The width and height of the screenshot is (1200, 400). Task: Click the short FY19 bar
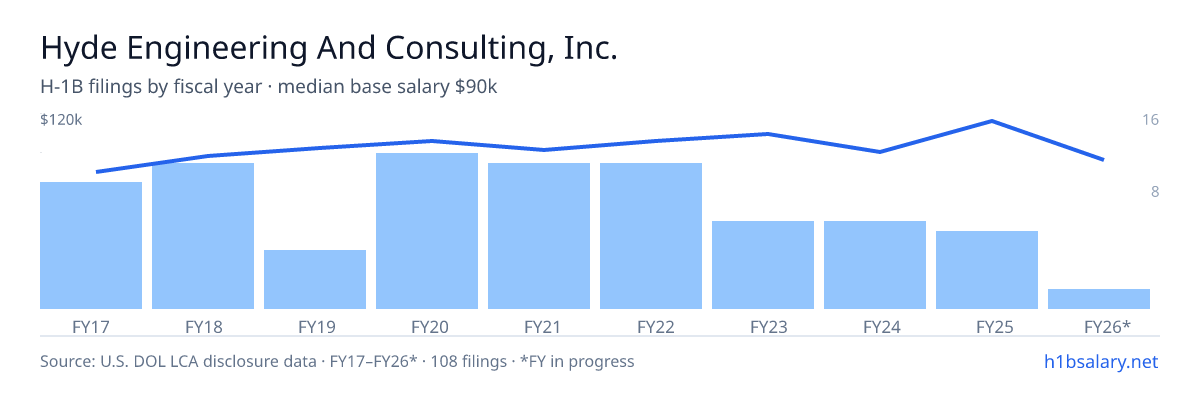315,279
